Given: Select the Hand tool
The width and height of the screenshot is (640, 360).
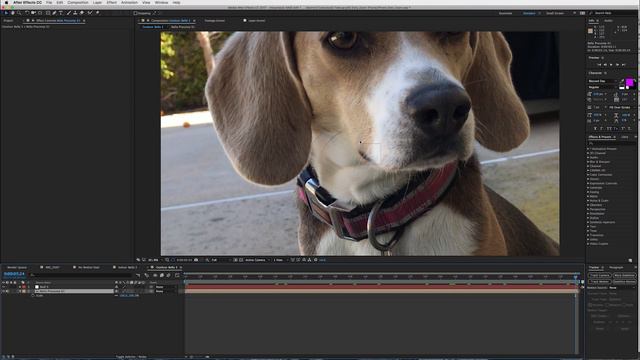Looking at the screenshot, I should click(13, 13).
